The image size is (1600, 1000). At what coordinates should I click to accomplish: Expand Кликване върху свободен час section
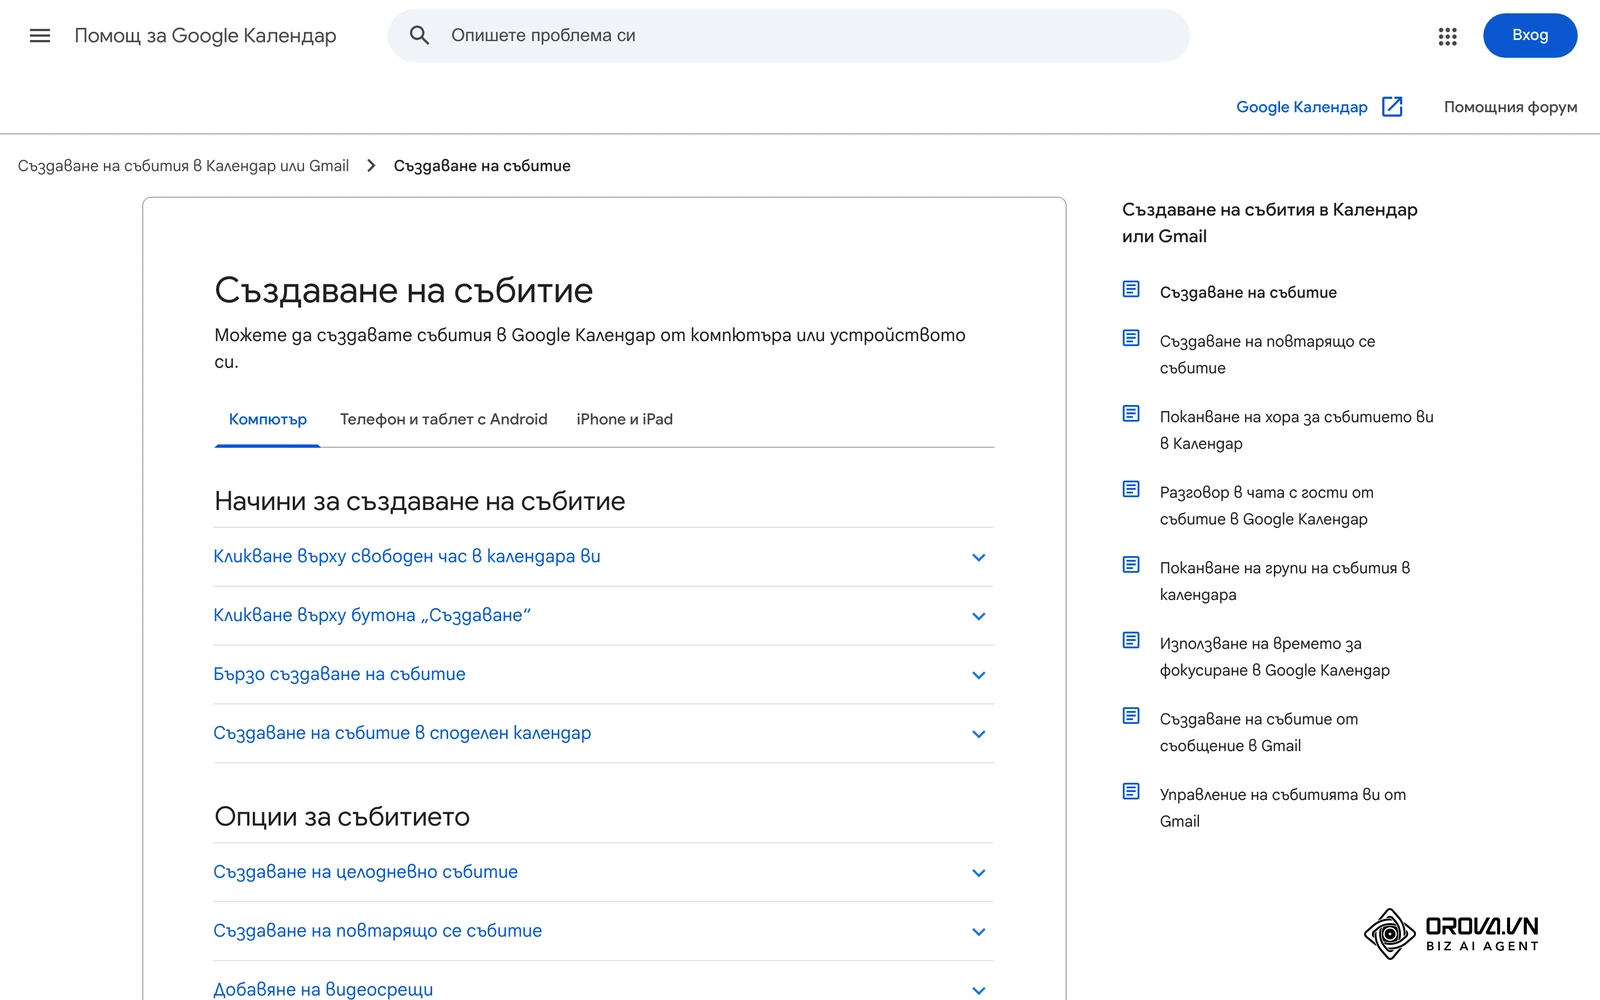click(x=603, y=557)
